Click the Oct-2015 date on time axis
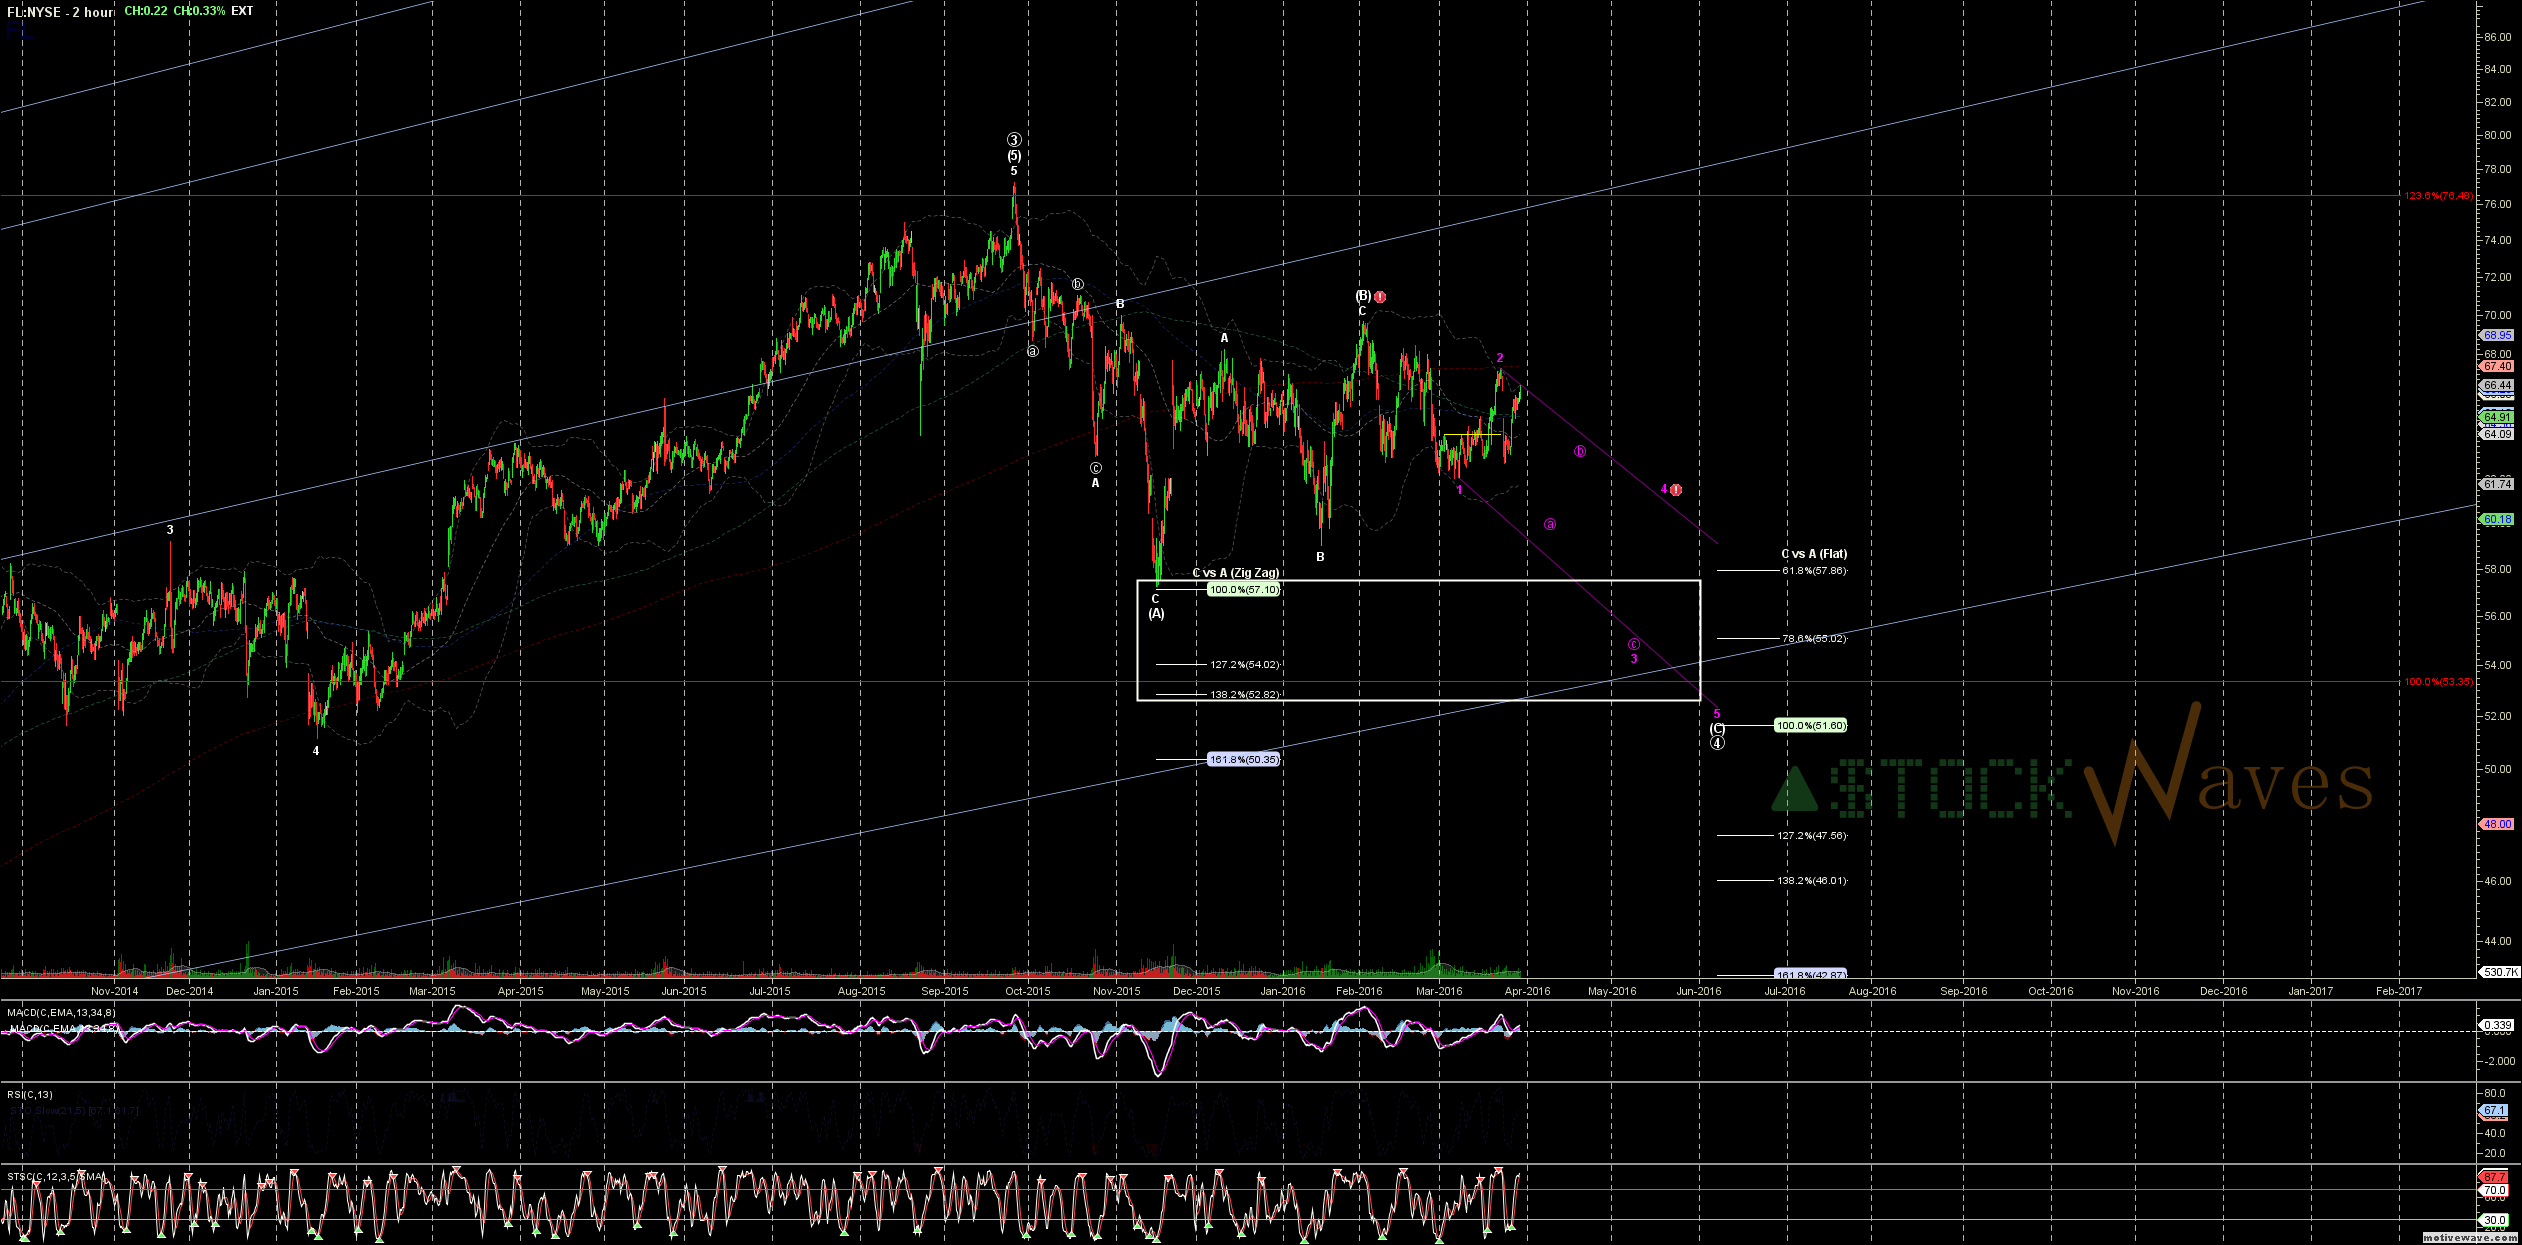The image size is (2522, 1245). pyautogui.click(x=1028, y=992)
